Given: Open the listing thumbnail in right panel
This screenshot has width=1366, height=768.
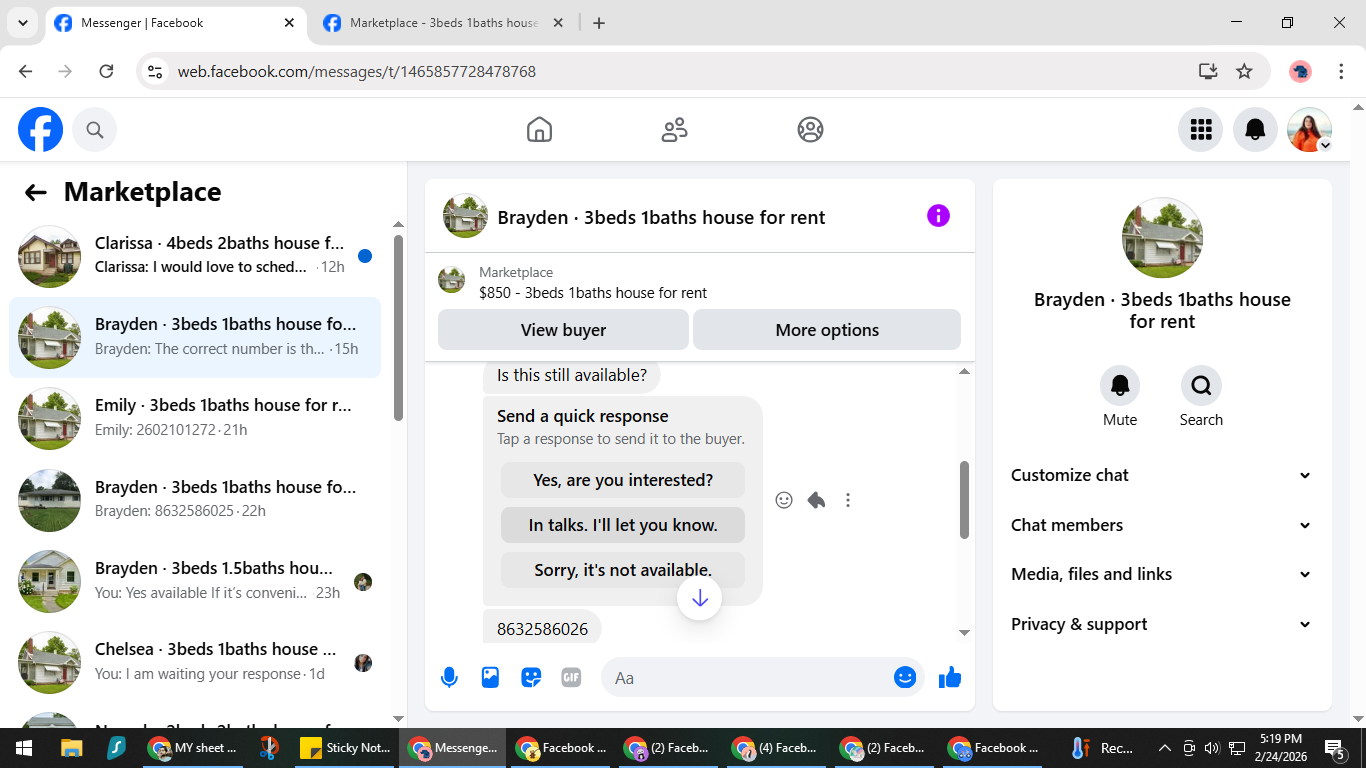Looking at the screenshot, I should 1162,238.
